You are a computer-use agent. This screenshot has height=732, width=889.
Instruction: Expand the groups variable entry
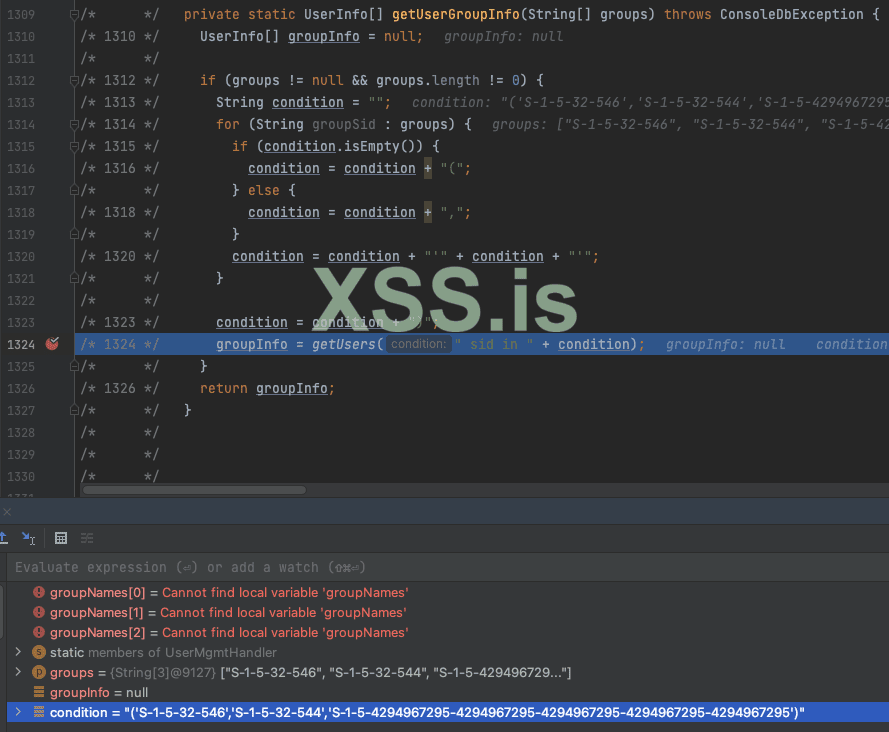[19, 672]
